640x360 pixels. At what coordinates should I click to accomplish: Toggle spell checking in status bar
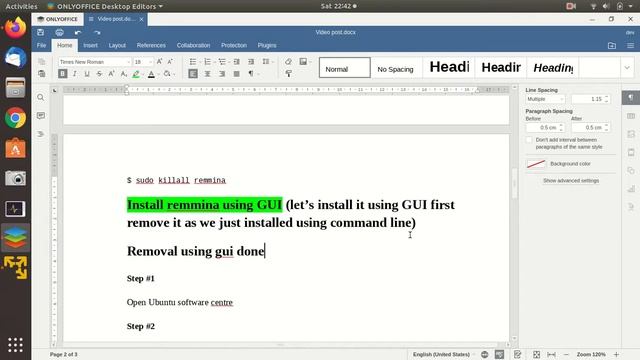pos(500,354)
